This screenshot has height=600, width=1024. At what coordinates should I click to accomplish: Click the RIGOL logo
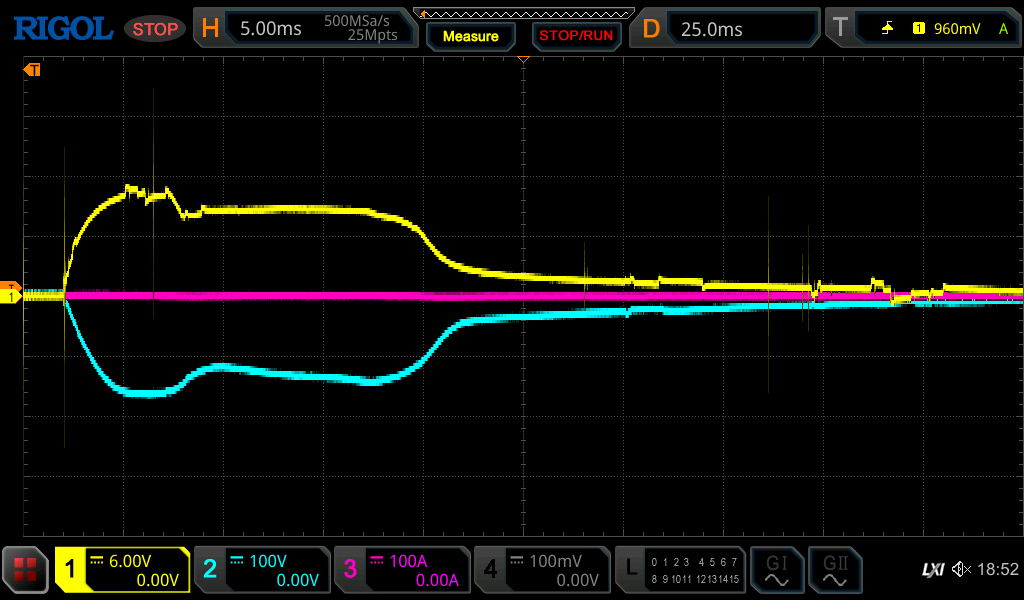coord(62,28)
